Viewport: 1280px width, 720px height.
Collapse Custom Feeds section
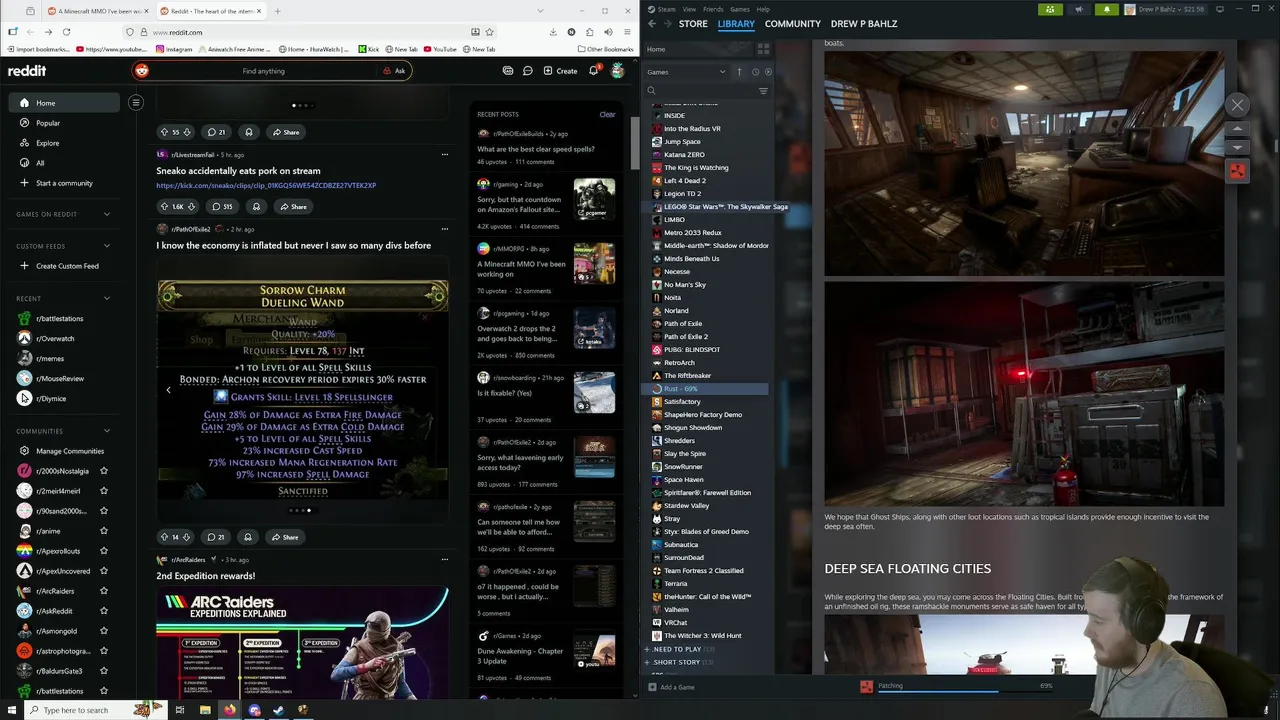pos(107,246)
